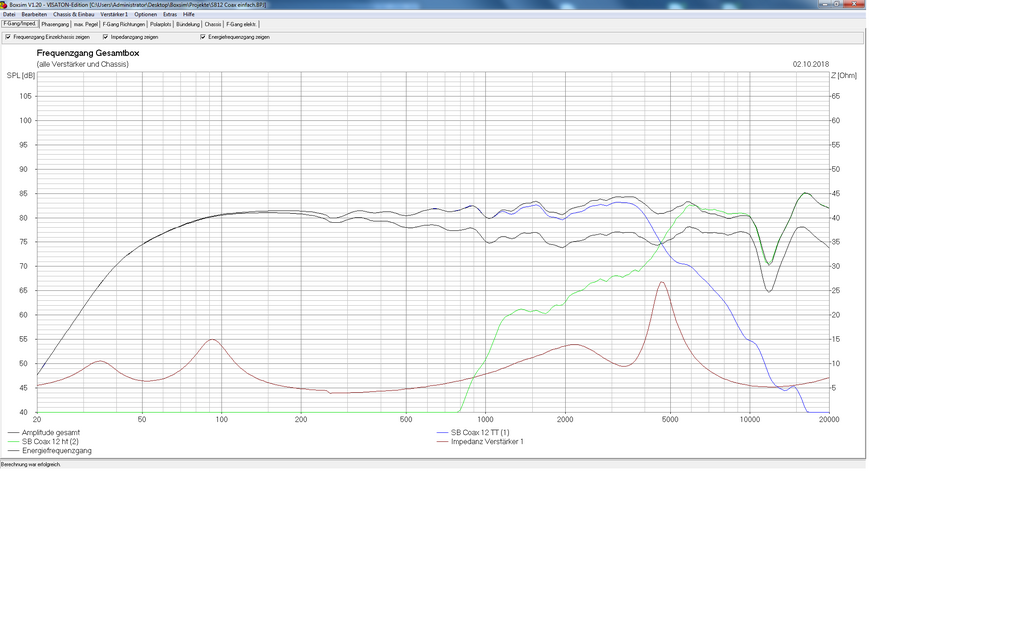Click the Energiefrequenzgang legend entry
Image resolution: width=1024 pixels, height=624 pixels.
(50, 451)
